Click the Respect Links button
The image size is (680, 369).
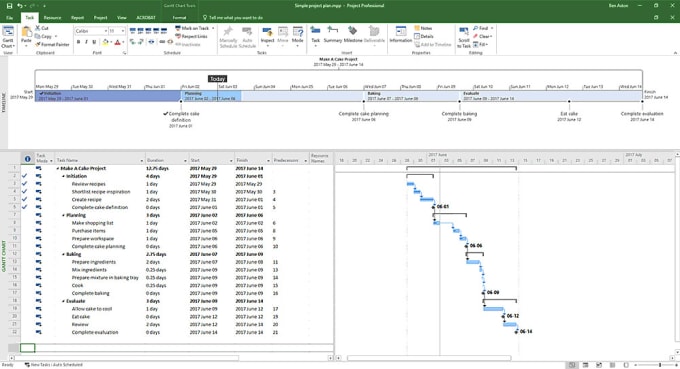tap(191, 36)
